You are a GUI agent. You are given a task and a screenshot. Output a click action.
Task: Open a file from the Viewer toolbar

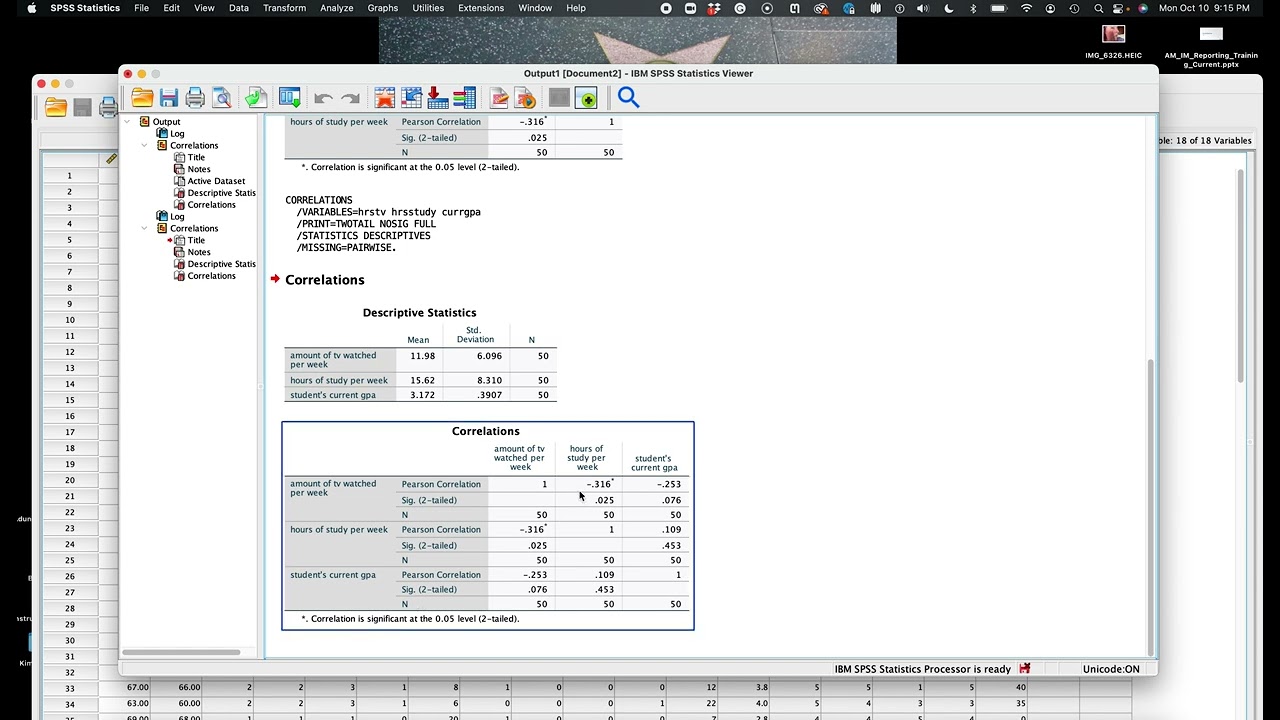tap(142, 97)
